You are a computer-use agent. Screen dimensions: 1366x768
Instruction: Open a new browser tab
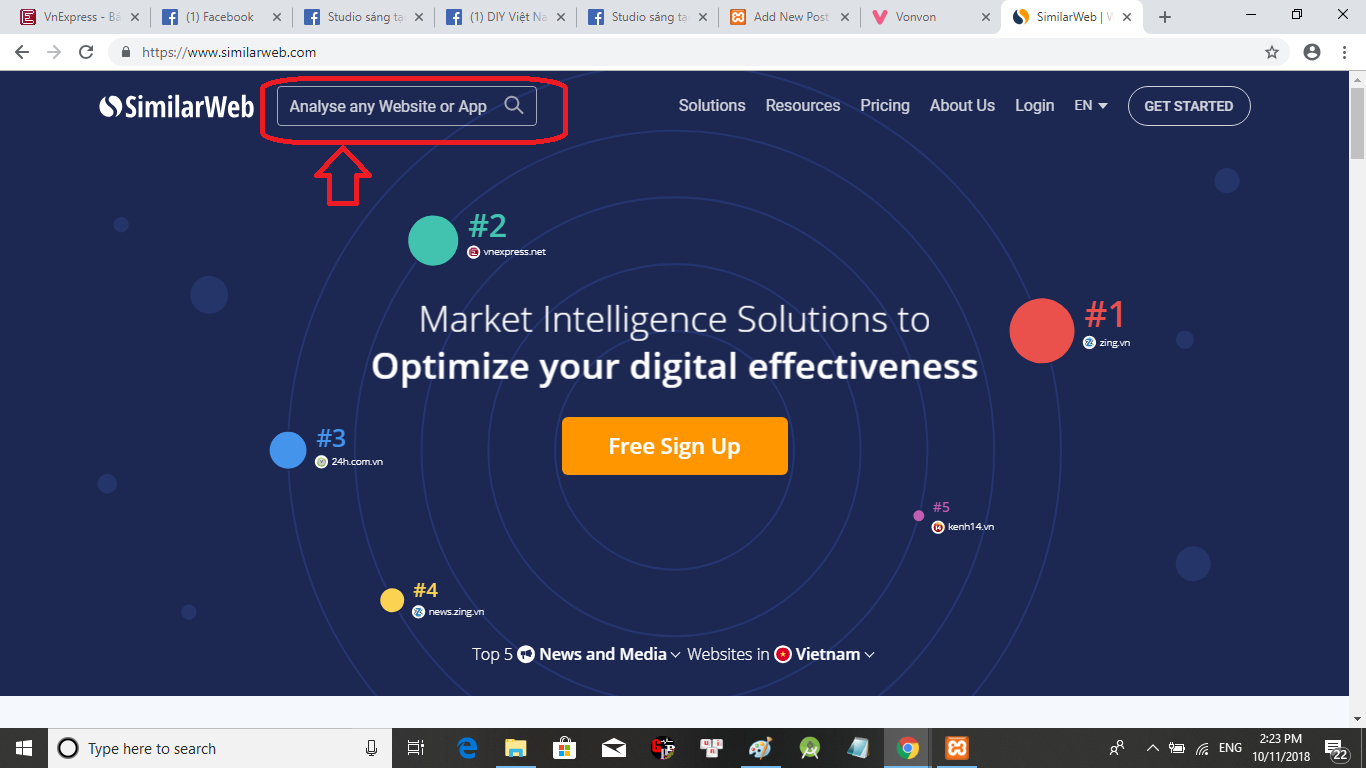[x=1165, y=17]
